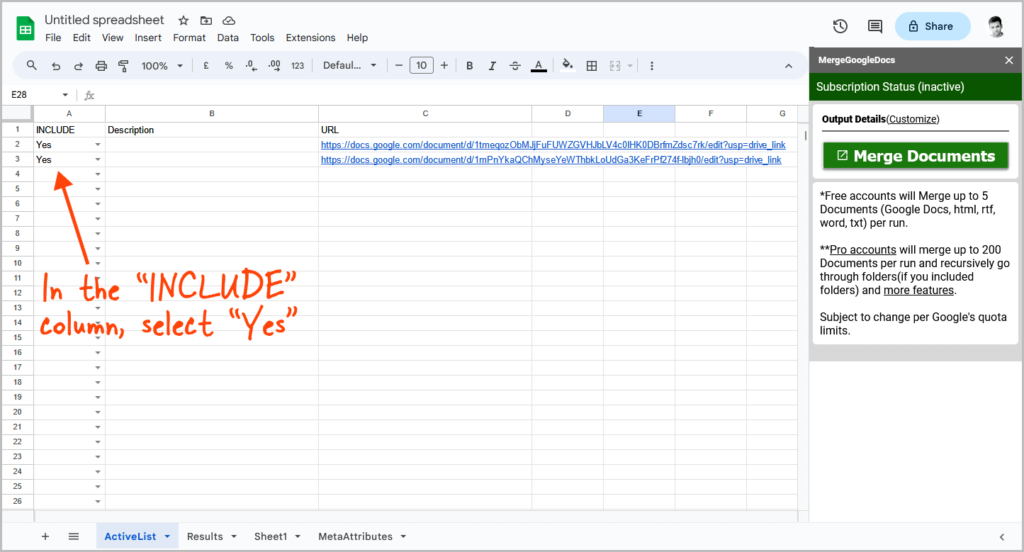The width and height of the screenshot is (1024, 552).
Task: Switch to the MetaAttributes sheet tab
Action: pyautogui.click(x=355, y=536)
